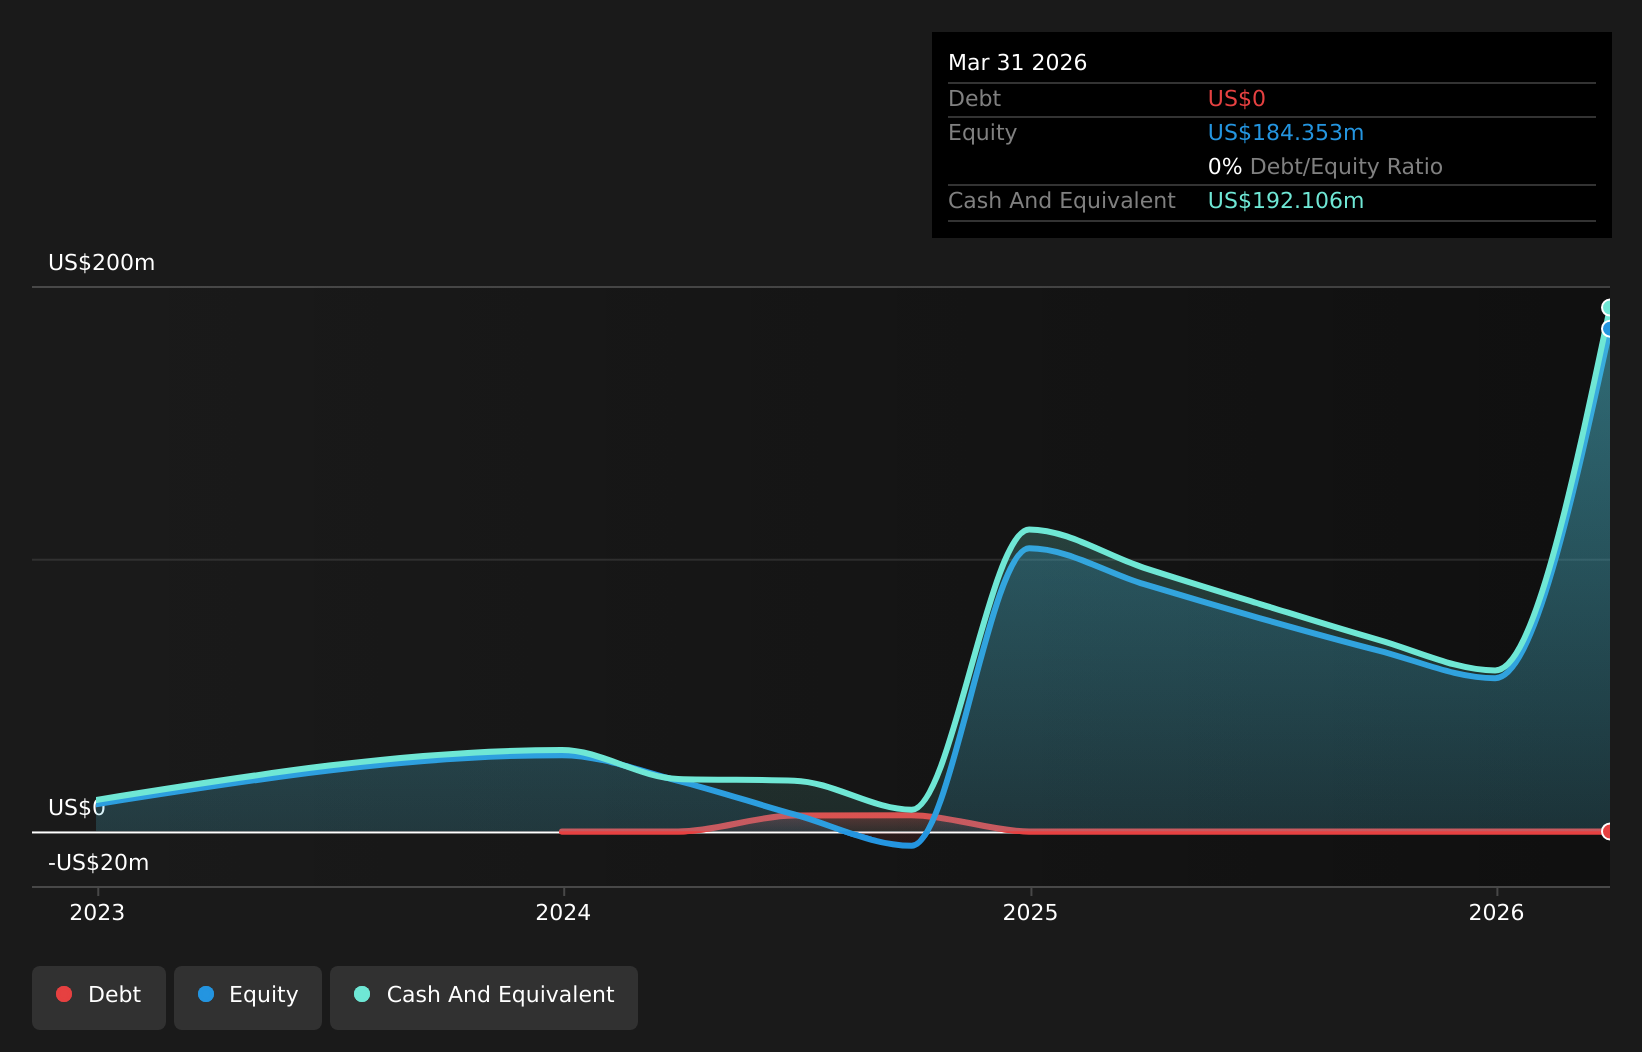Image resolution: width=1642 pixels, height=1052 pixels.
Task: Click the red Debt endpoint marker
Action: [x=1608, y=831]
